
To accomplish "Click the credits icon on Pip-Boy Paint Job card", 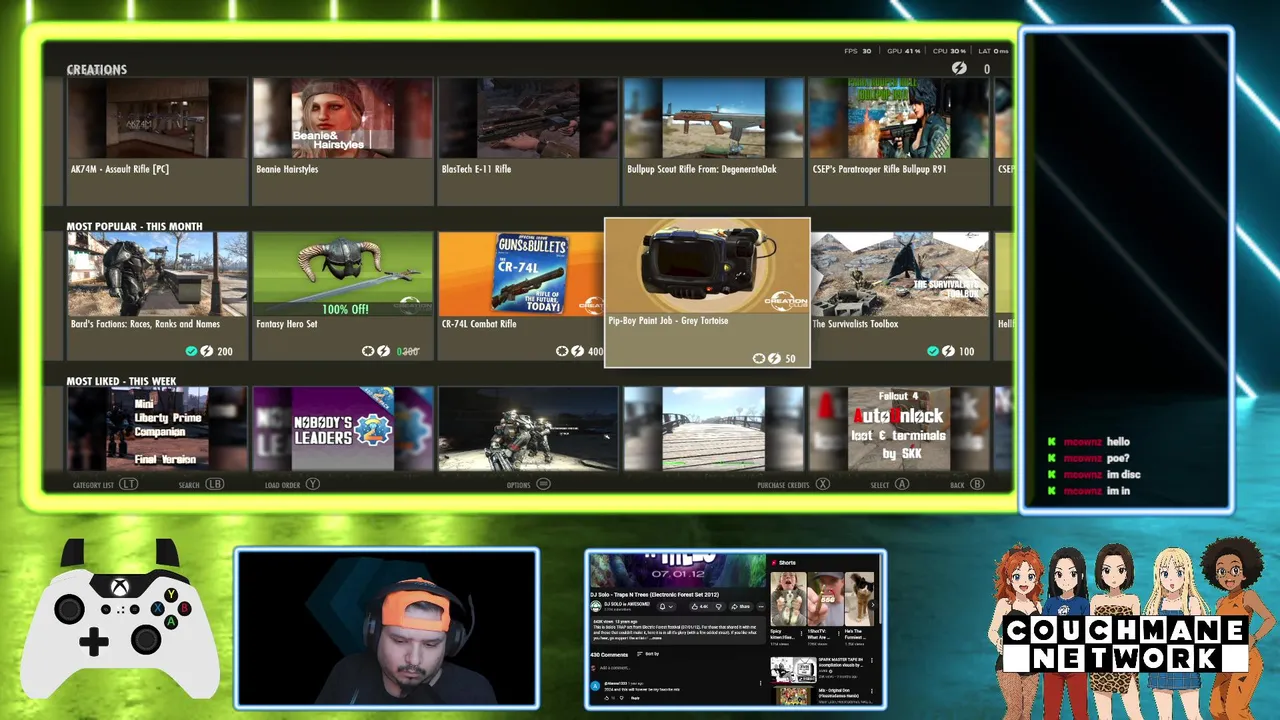I will pos(774,358).
